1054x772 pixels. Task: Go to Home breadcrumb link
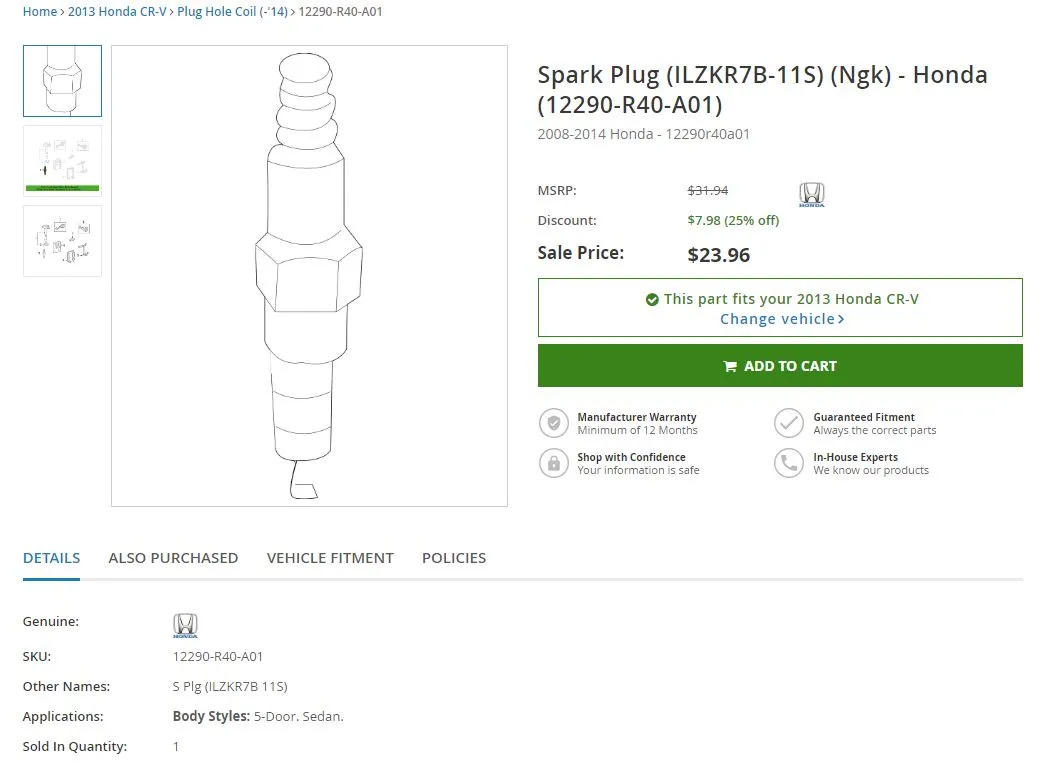(x=39, y=12)
